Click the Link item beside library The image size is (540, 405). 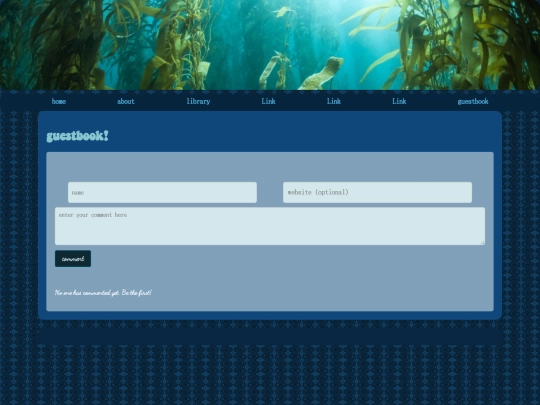click(x=268, y=101)
